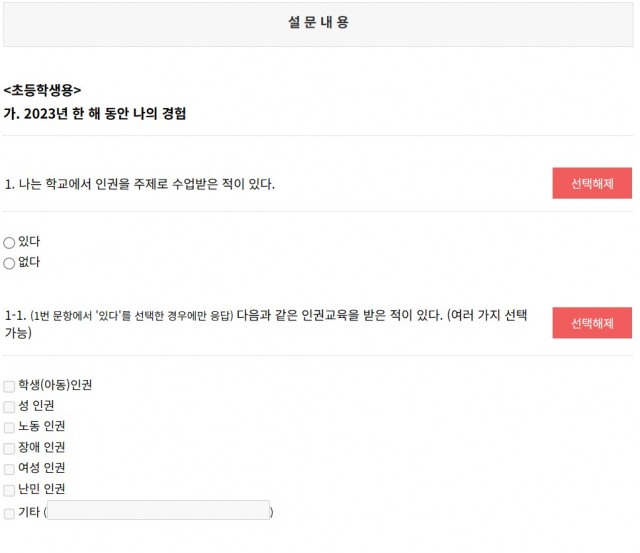This screenshot has width=640, height=553.
Task: Click the text field next to '기타'
Action: (x=158, y=511)
